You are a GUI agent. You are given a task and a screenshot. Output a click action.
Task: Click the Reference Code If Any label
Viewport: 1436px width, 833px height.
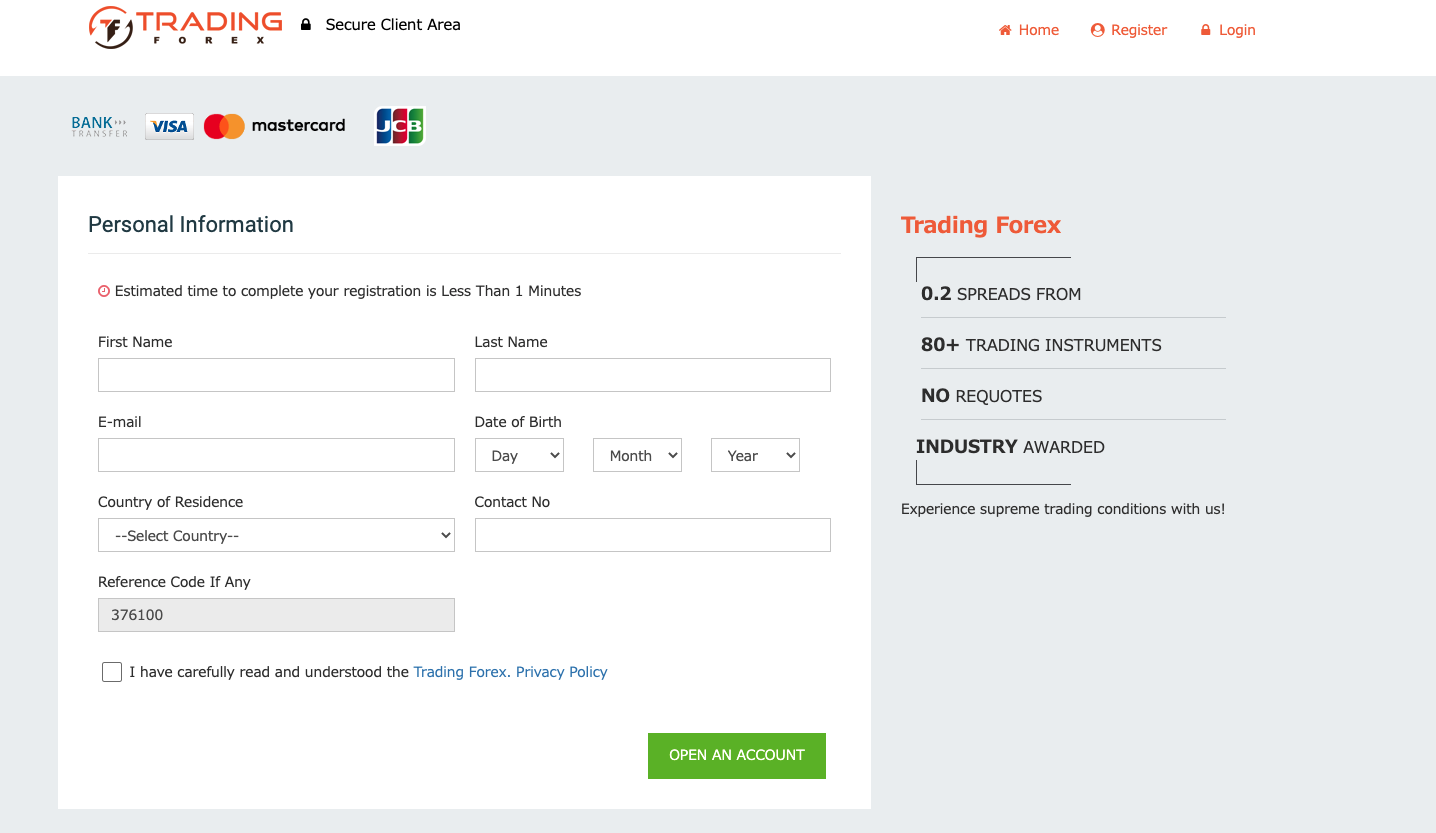point(174,582)
